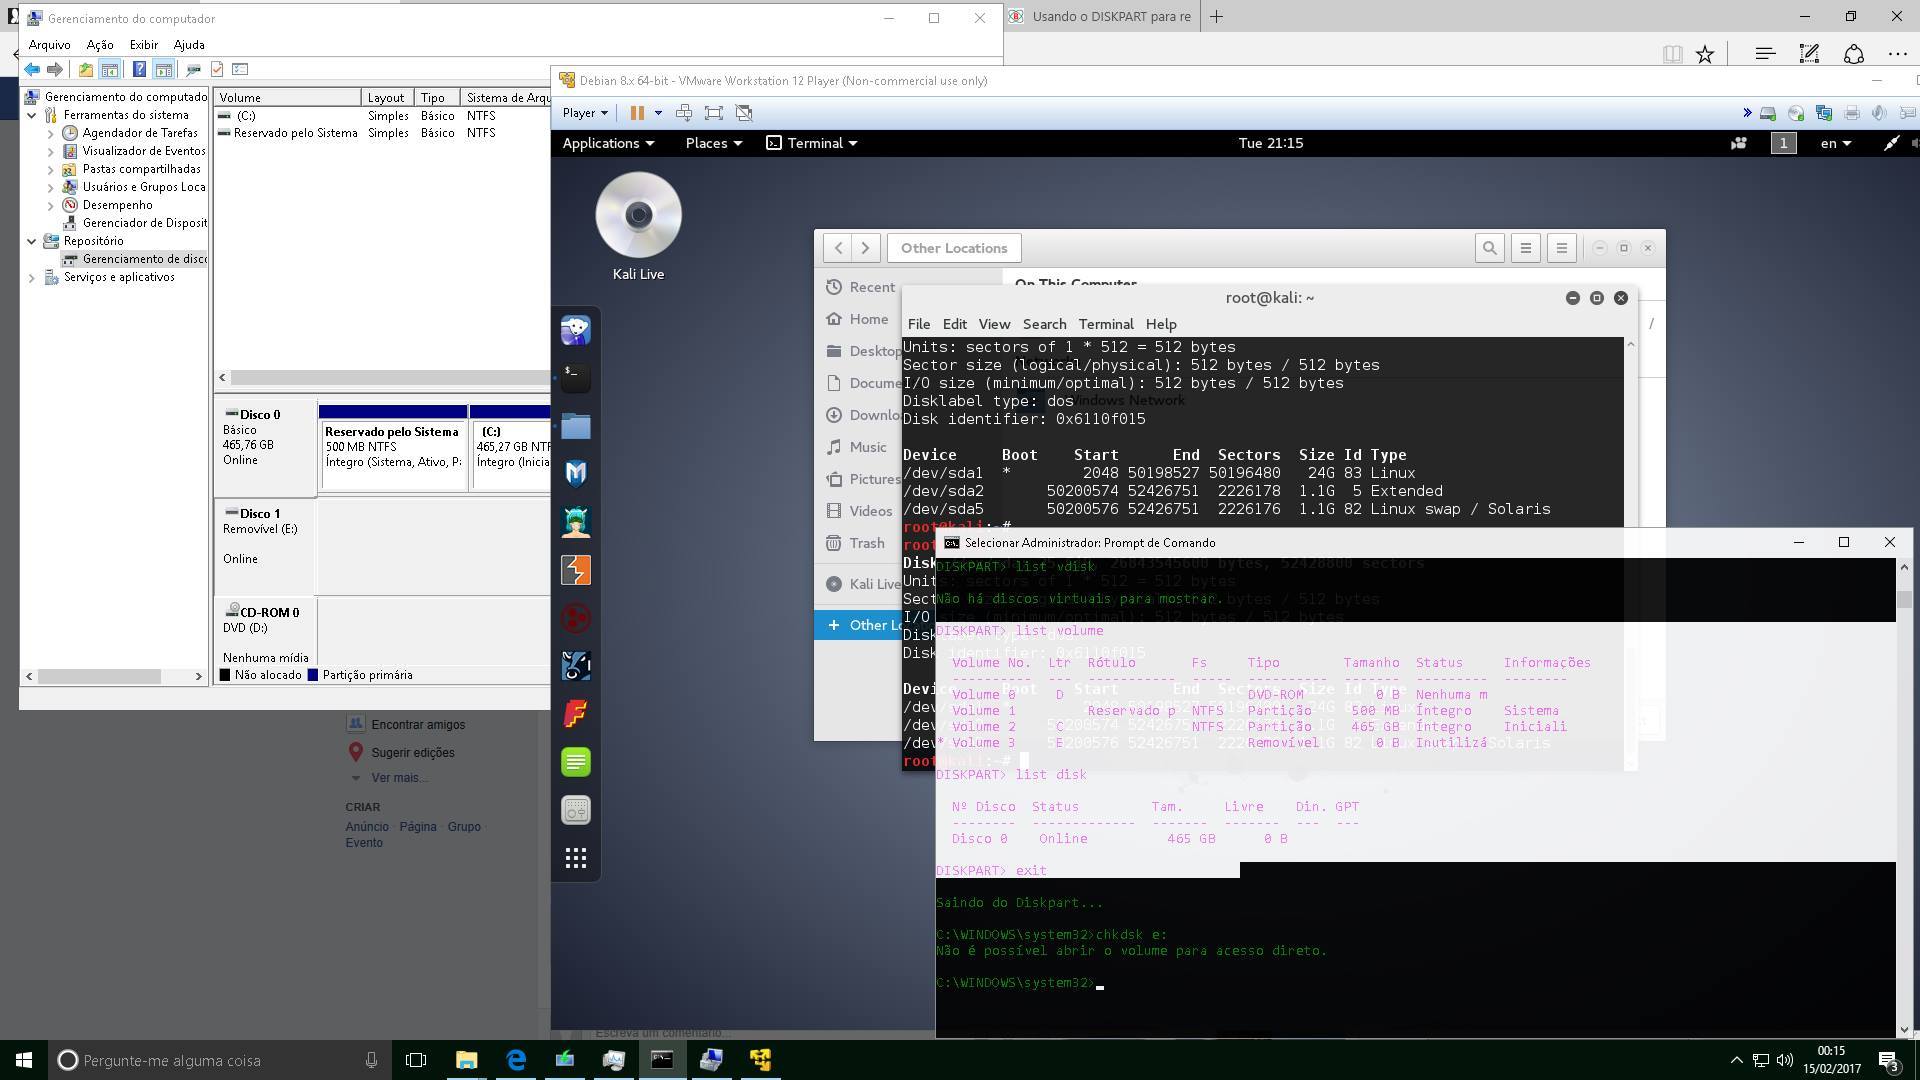Click the blue Help question mark toolbar icon

point(139,70)
